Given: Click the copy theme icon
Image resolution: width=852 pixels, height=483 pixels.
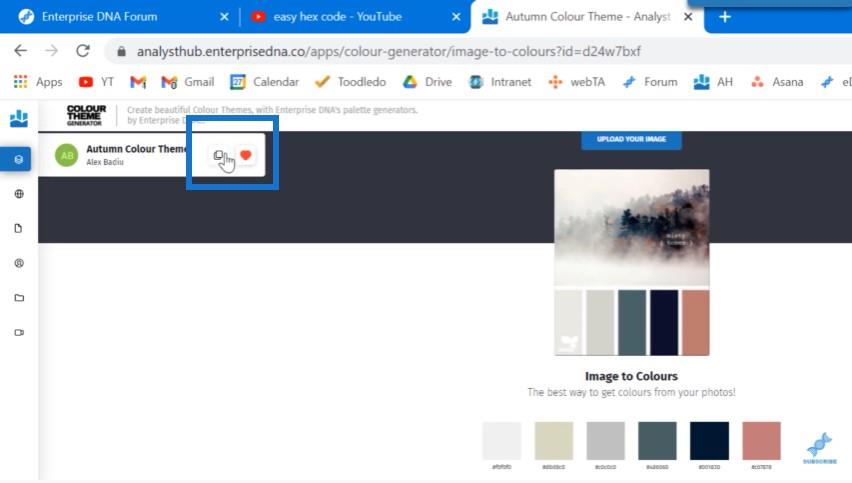Looking at the screenshot, I should (218, 155).
